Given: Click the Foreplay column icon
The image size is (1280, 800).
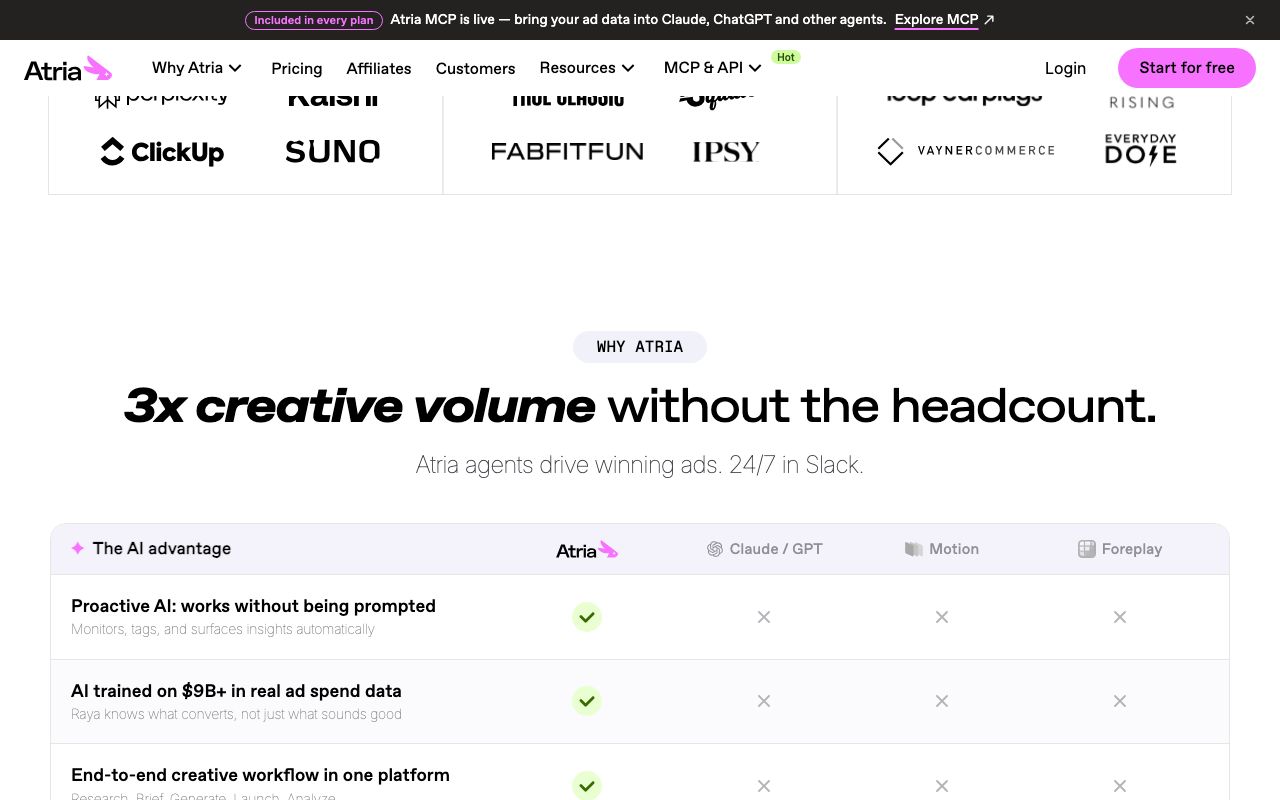Looking at the screenshot, I should [1087, 549].
